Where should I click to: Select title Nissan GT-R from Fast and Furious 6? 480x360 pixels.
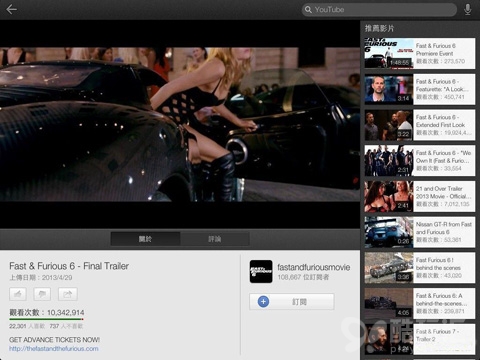click(444, 228)
